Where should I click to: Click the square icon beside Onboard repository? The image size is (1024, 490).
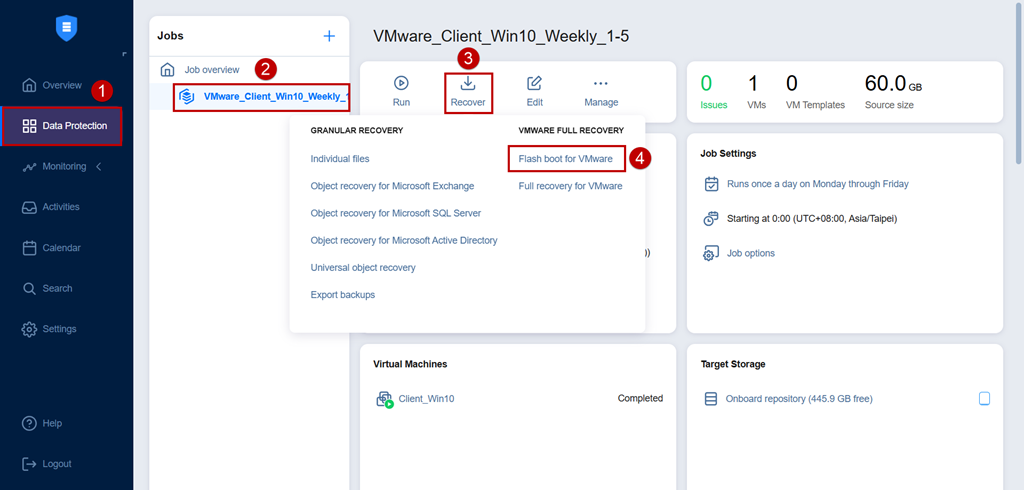[984, 399]
